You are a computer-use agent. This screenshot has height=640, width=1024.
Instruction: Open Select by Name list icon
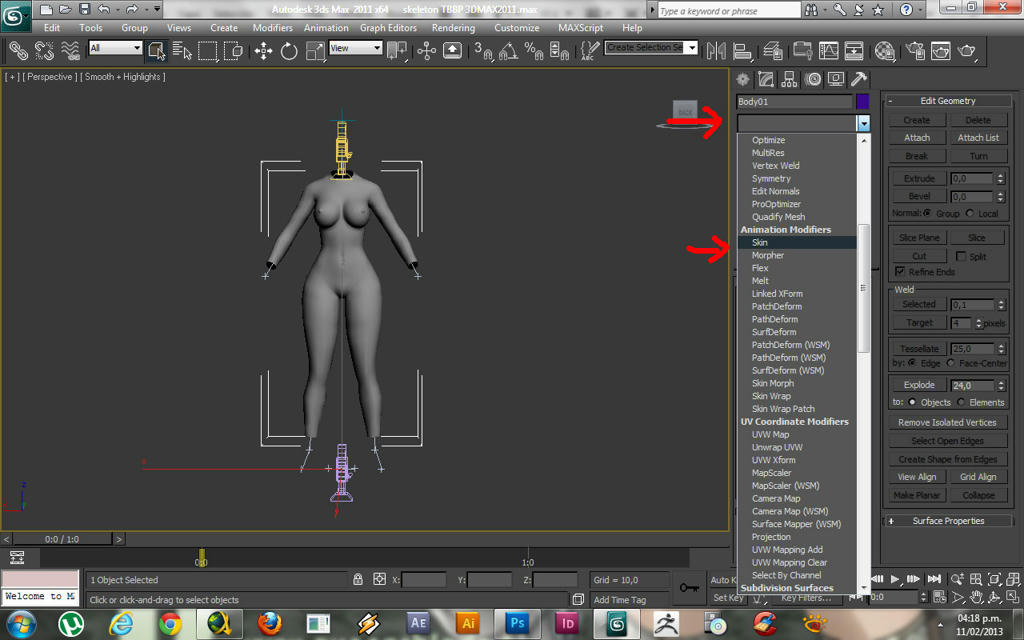click(182, 50)
